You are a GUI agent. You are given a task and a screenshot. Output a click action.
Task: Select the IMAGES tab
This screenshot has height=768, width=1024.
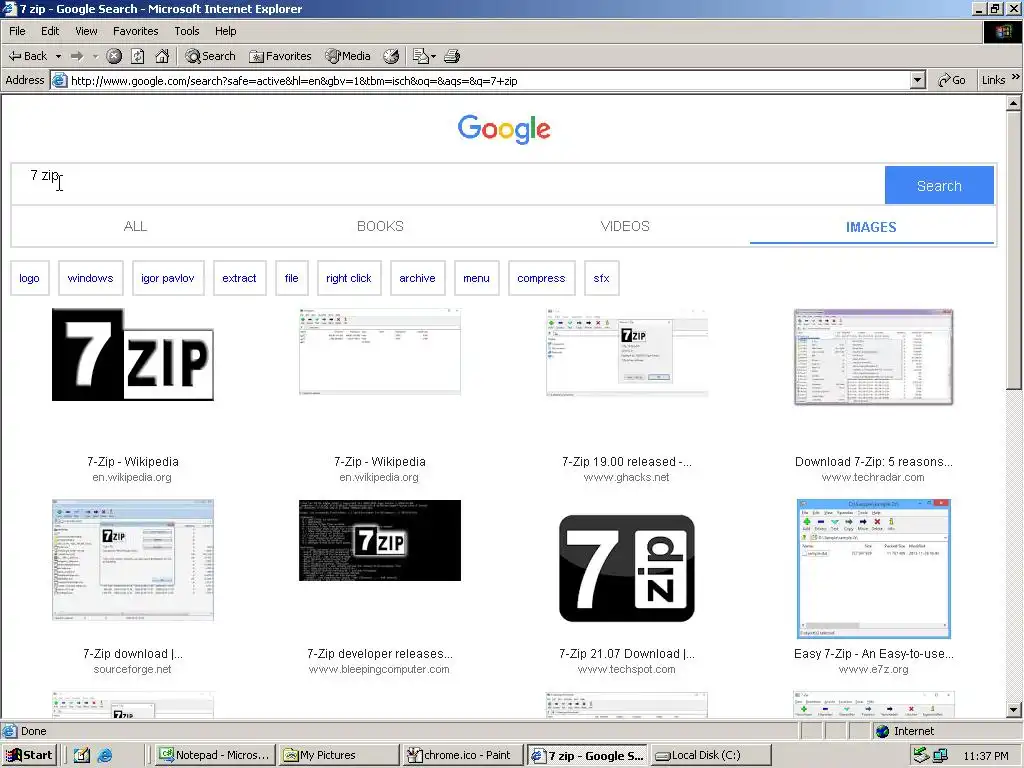click(x=871, y=227)
